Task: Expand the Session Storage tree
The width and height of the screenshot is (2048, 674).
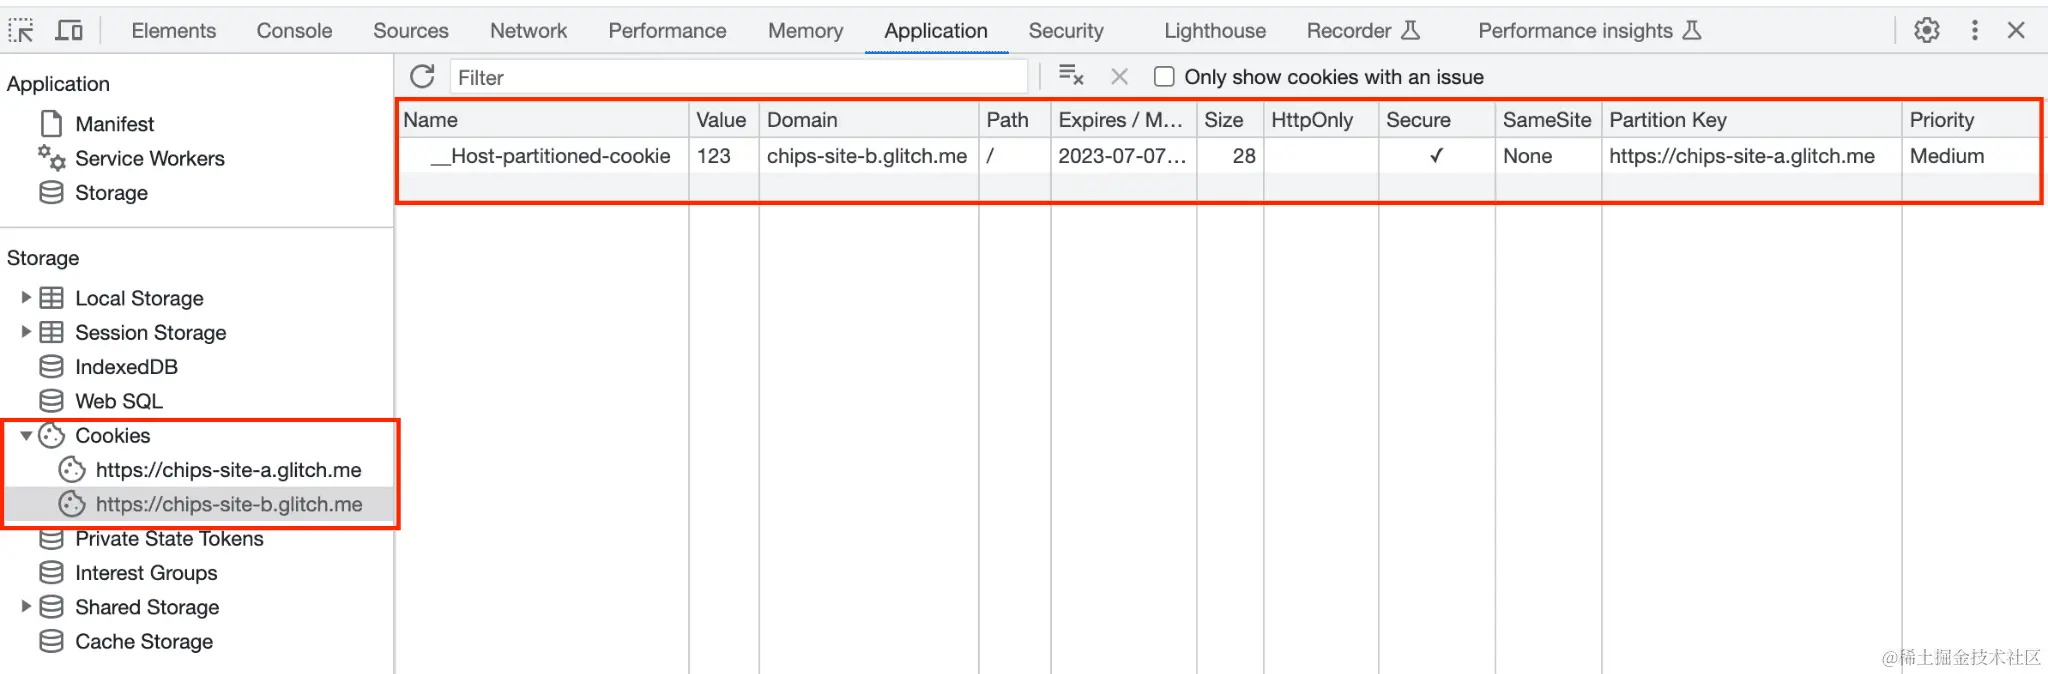Action: pyautogui.click(x=26, y=332)
